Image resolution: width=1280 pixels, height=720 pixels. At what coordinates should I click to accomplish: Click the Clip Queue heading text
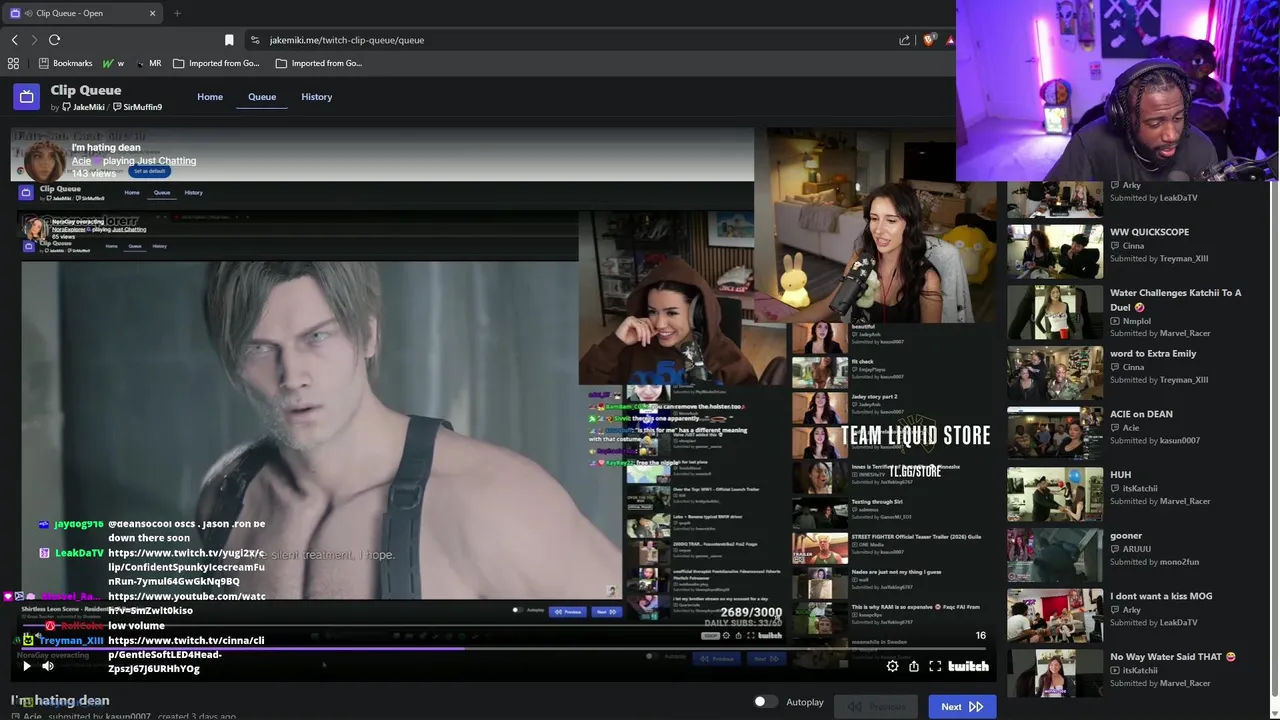point(86,90)
